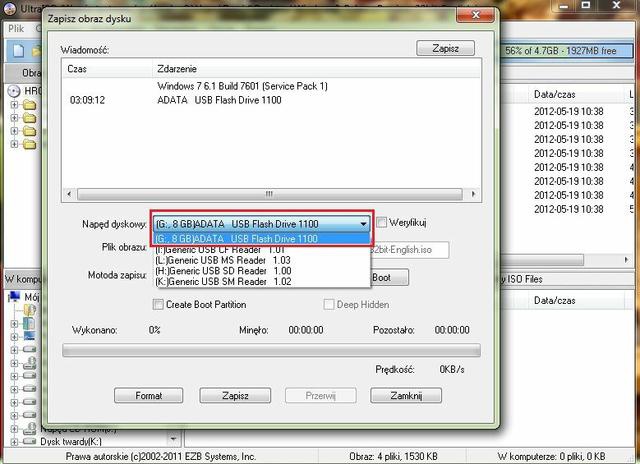Tick the Deep Hidden checkbox
The image size is (640, 464).
[329, 304]
